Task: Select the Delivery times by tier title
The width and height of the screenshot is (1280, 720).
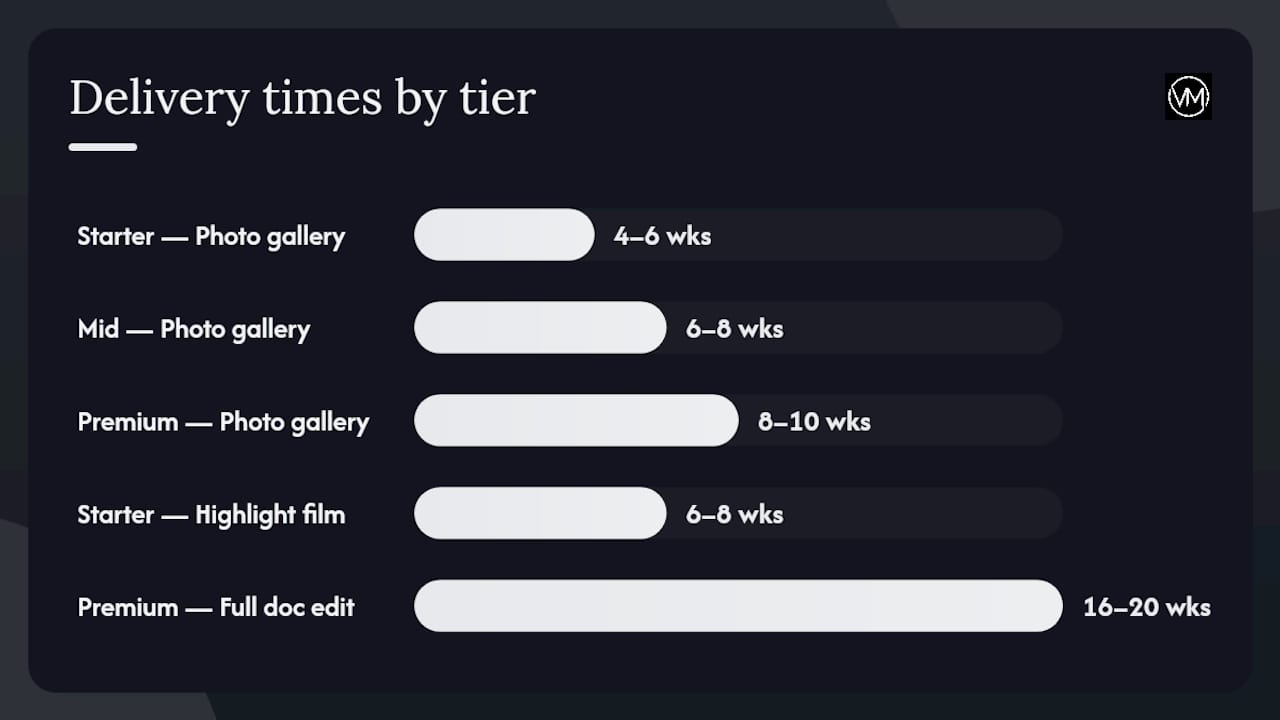Action: click(302, 99)
